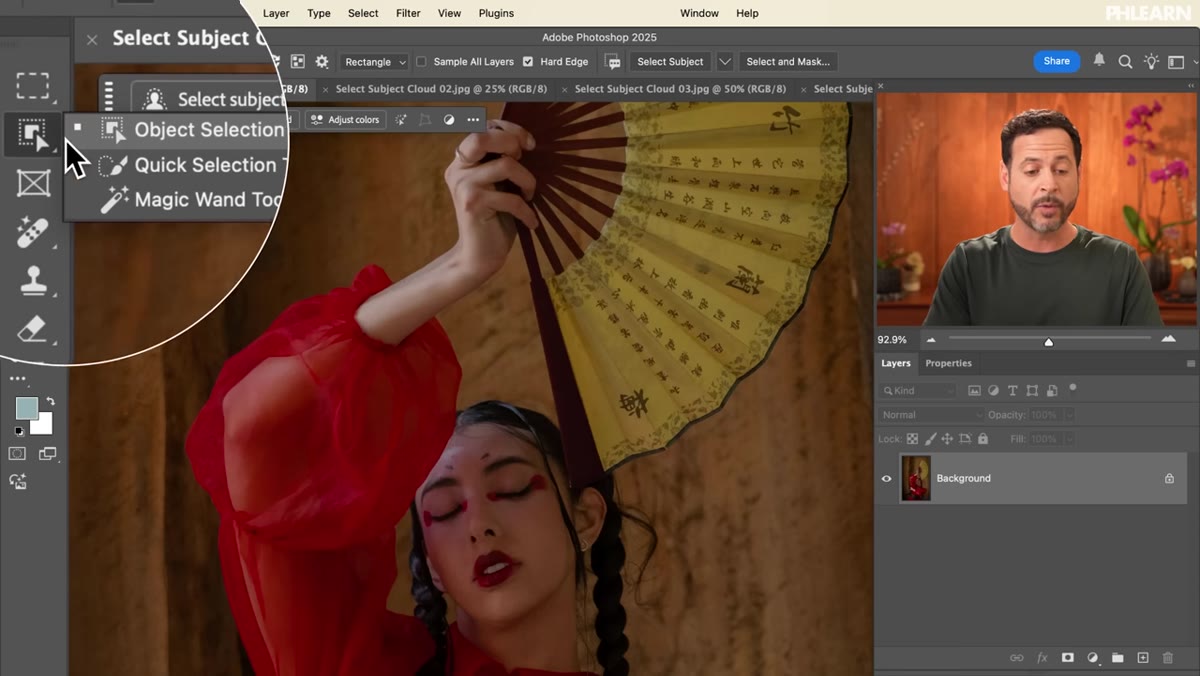Open the Layer menu
This screenshot has width=1200, height=676.
[x=276, y=13]
